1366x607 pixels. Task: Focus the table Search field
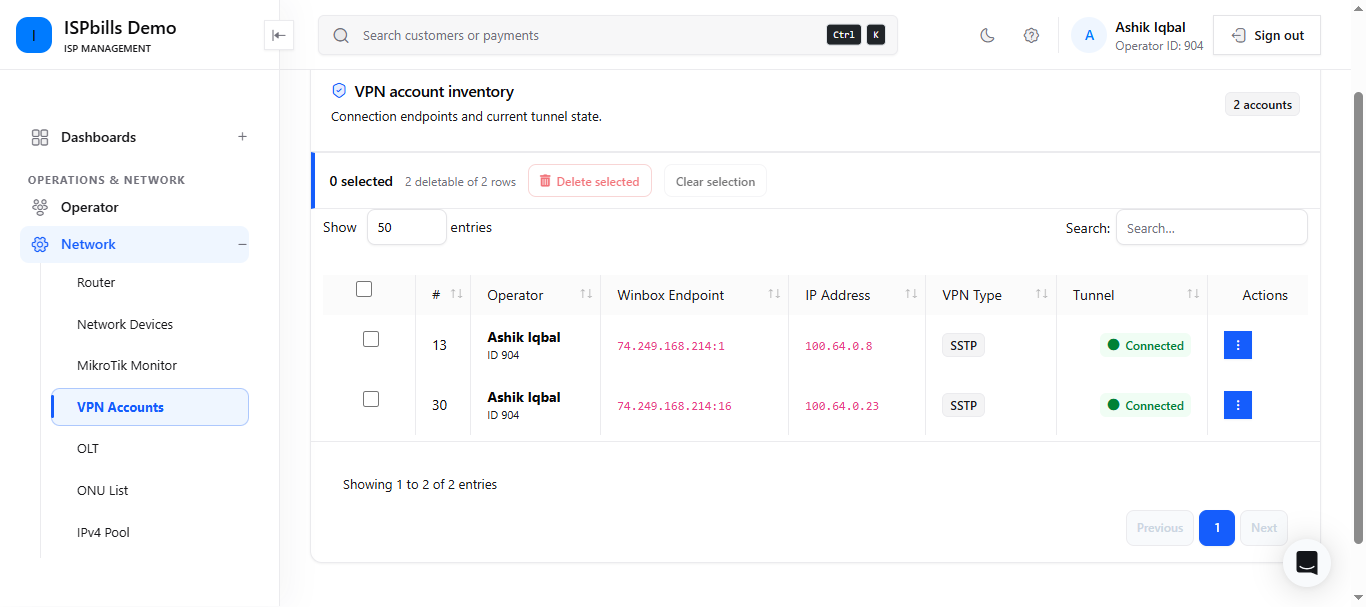coord(1212,227)
